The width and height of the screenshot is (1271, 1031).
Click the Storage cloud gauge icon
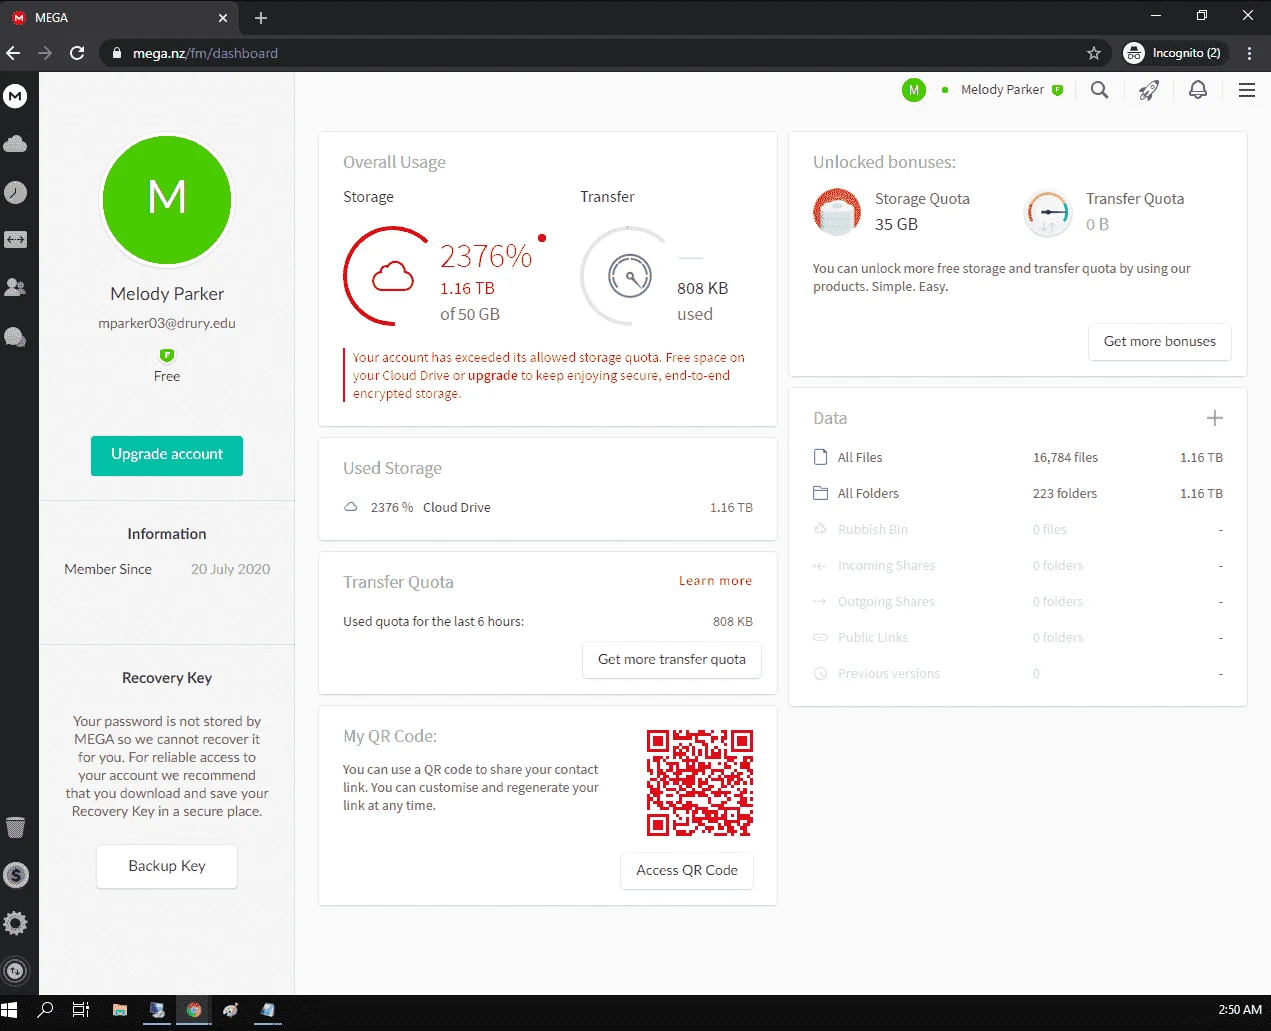(393, 276)
